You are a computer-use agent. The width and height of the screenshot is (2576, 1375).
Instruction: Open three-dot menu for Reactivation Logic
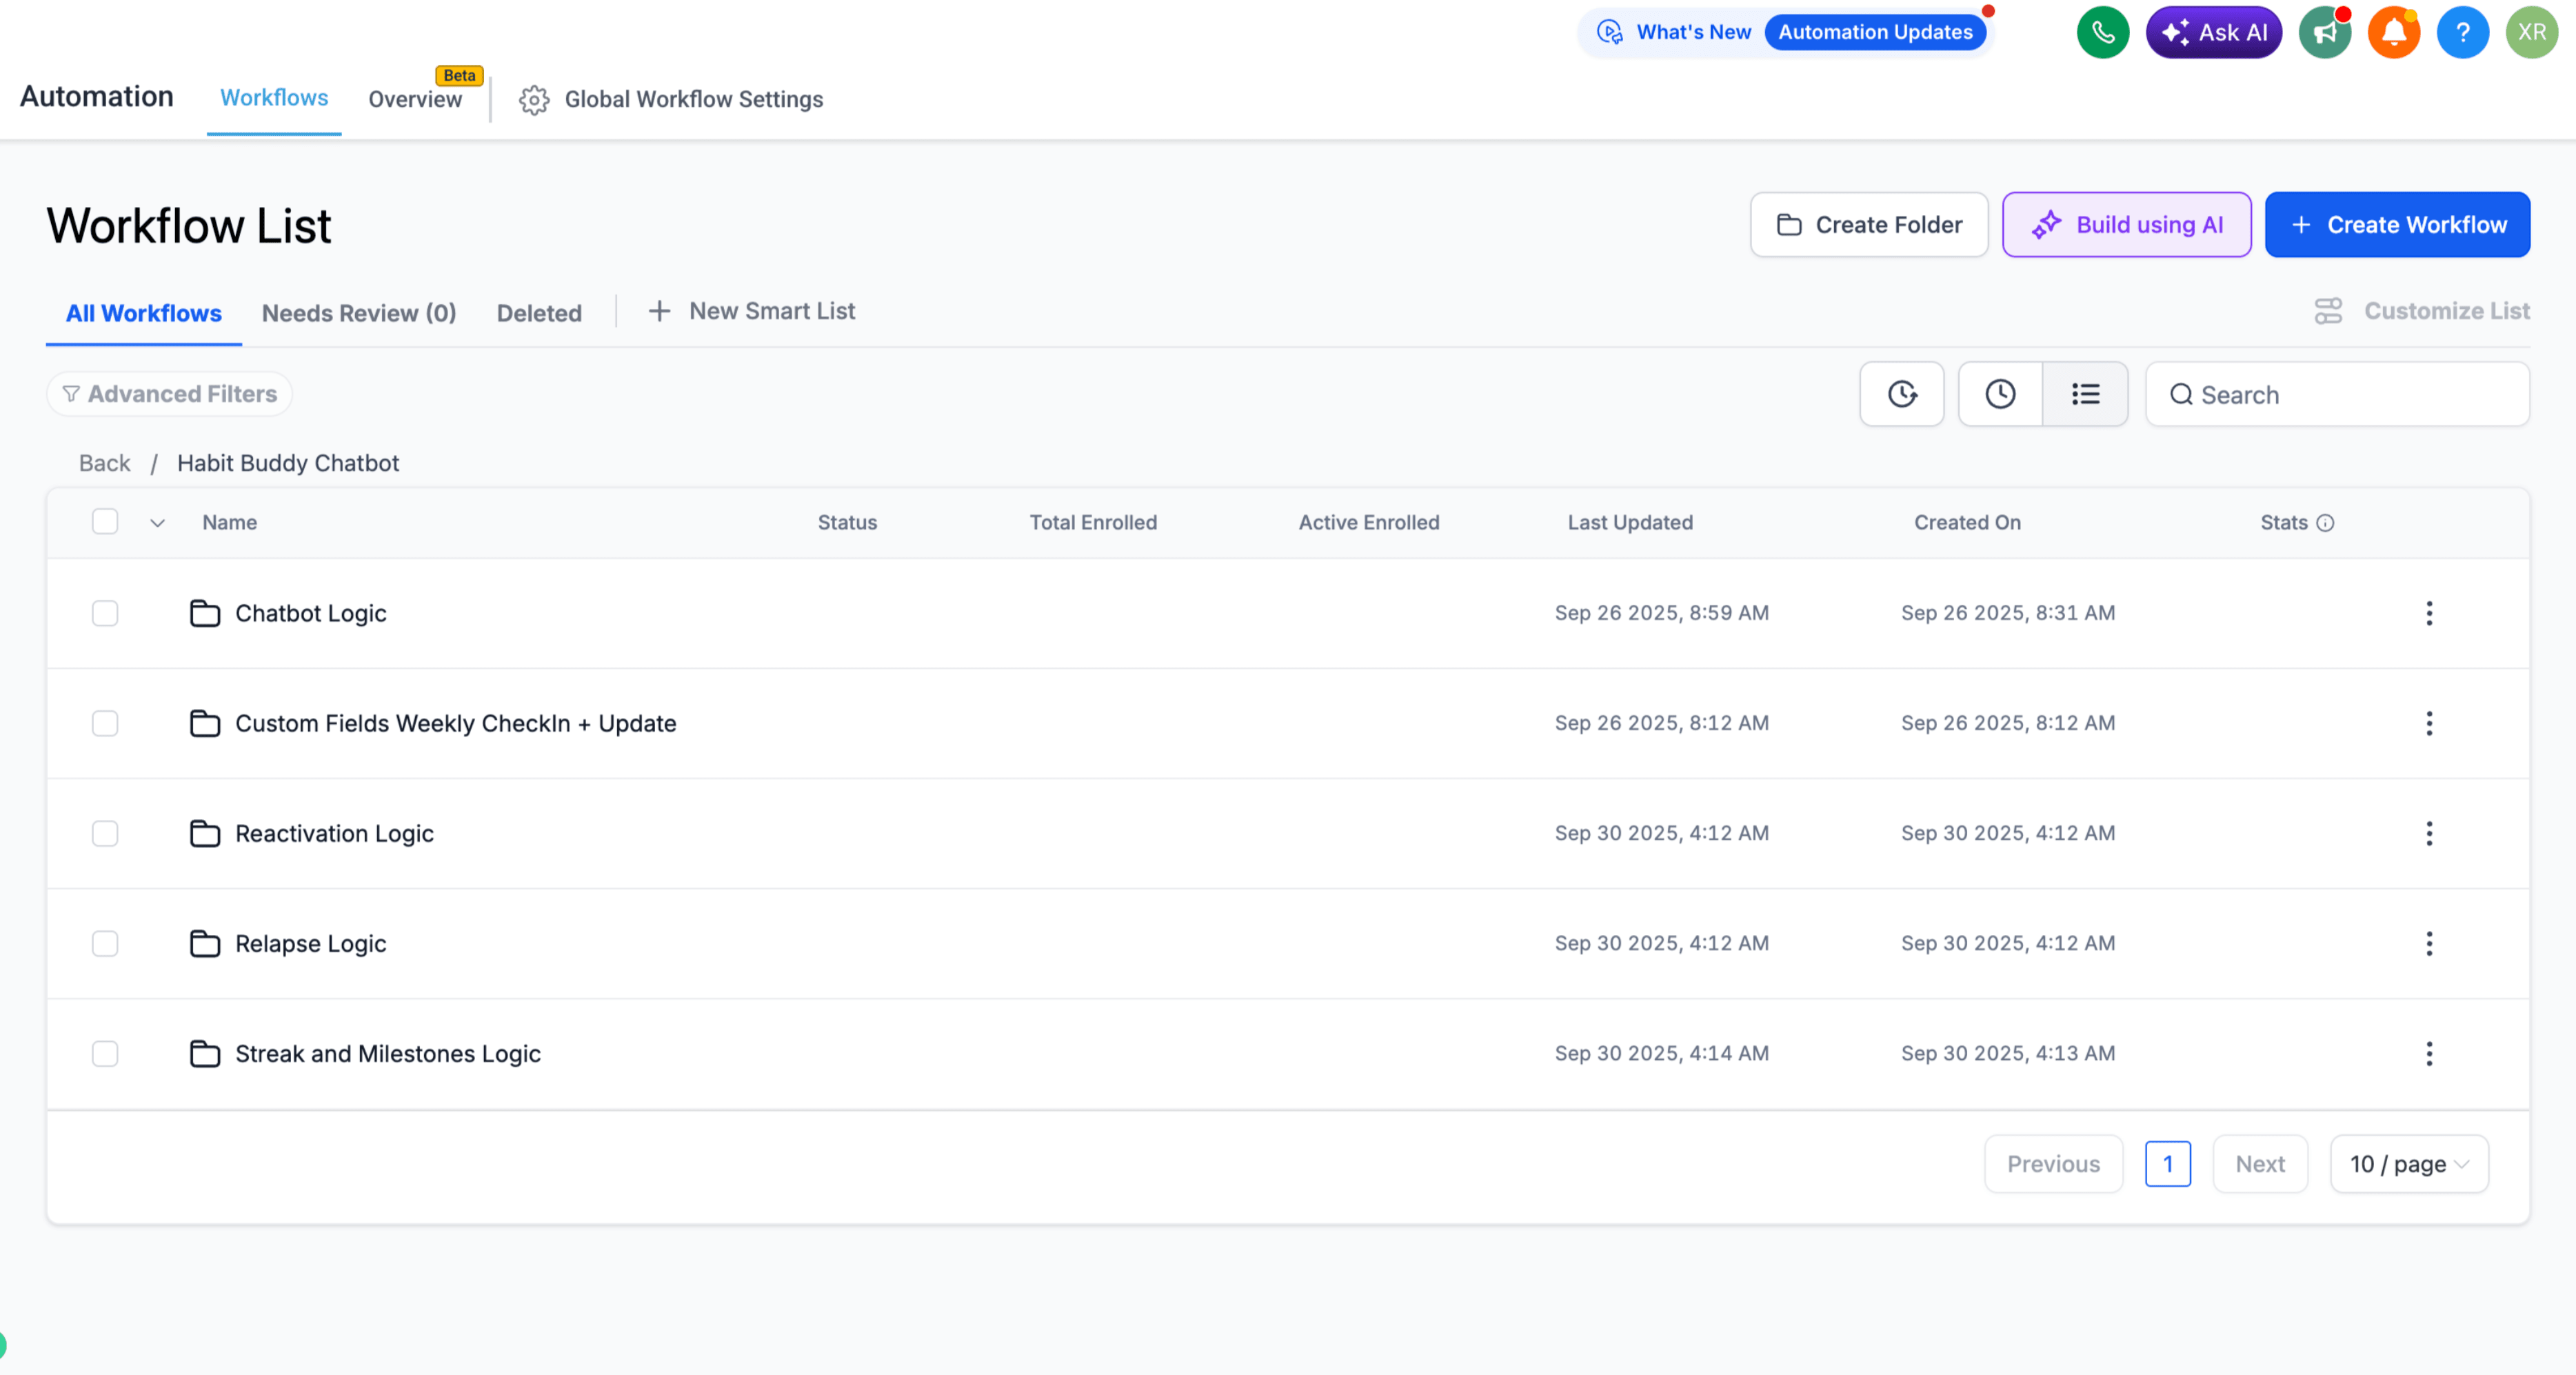(x=2429, y=833)
